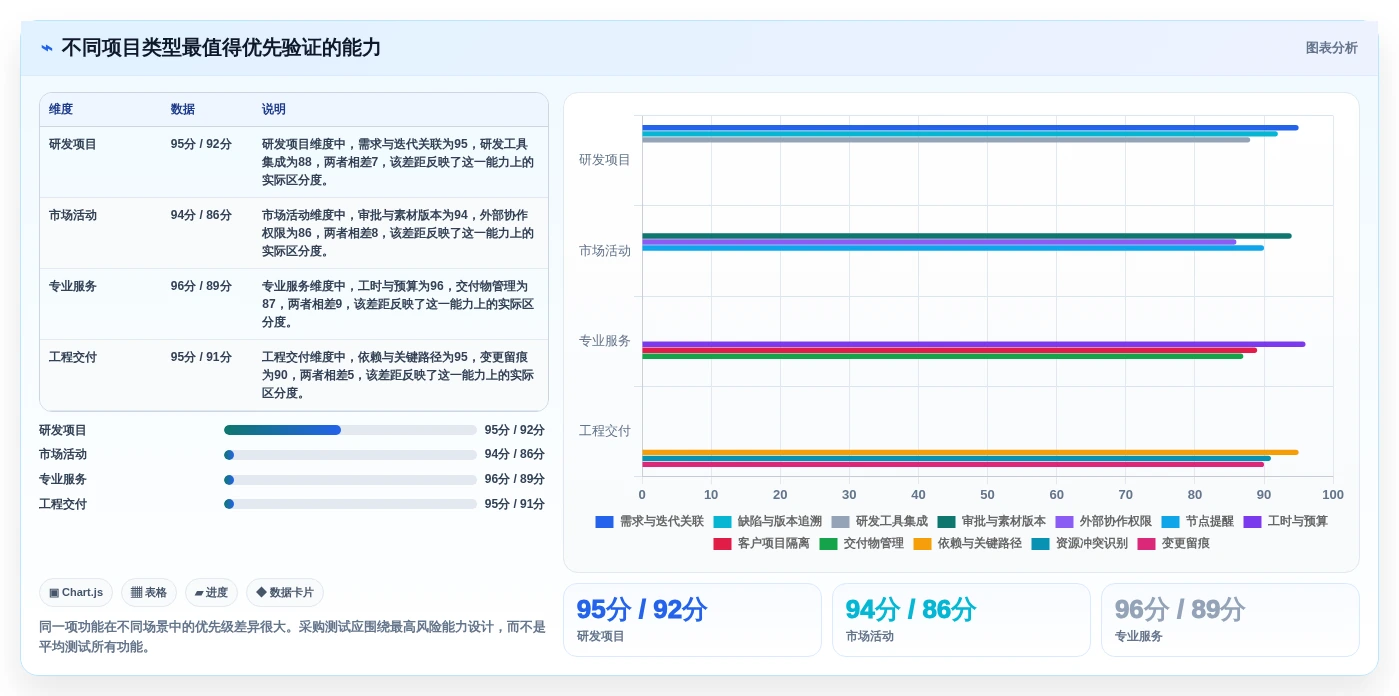The width and height of the screenshot is (1399, 696).
Task: Click the 研发项目 chart axis label
Action: [x=604, y=160]
